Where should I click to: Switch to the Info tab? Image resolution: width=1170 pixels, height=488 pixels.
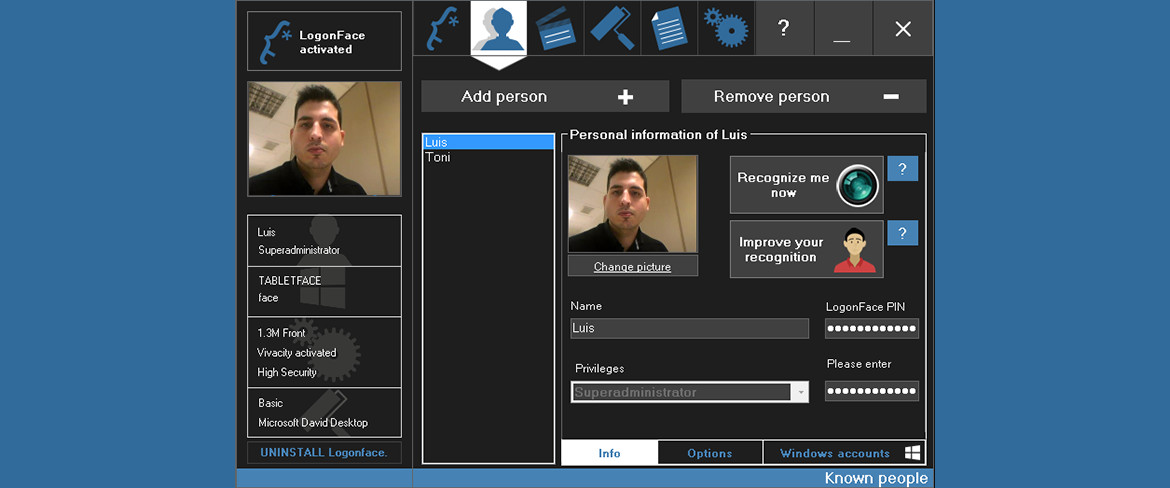click(x=610, y=453)
